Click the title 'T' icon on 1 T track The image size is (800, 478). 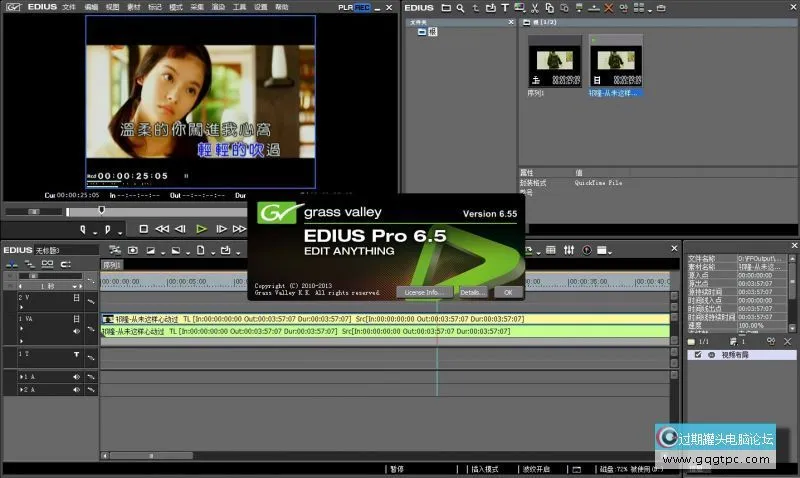(77, 354)
